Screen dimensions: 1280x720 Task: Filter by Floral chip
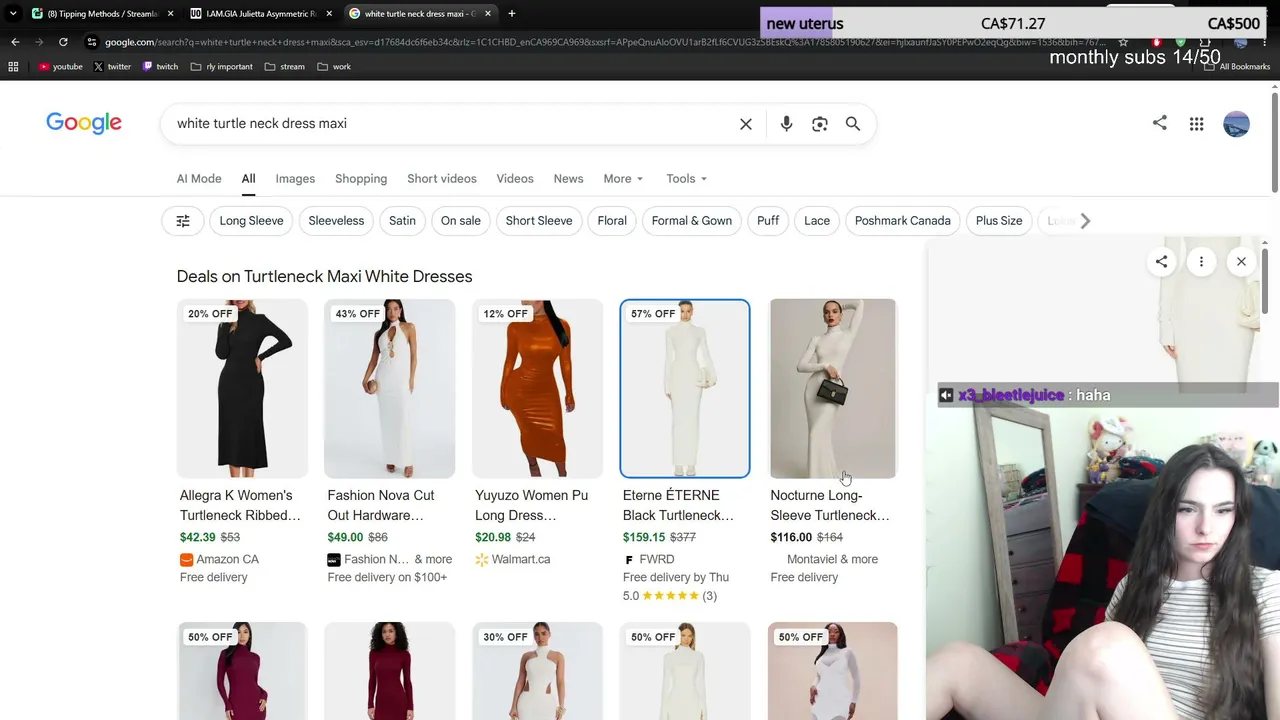click(612, 221)
